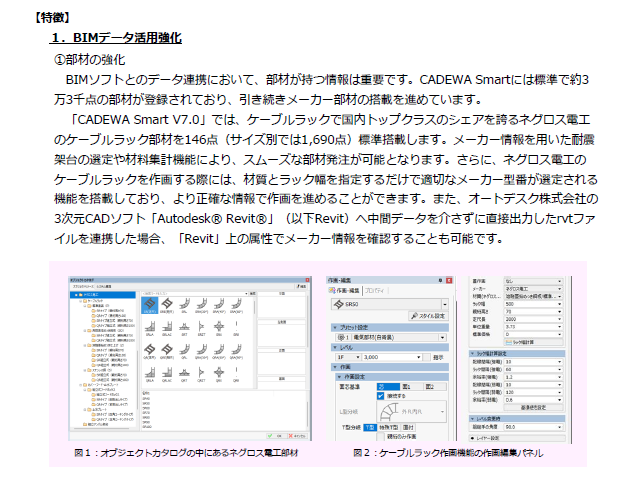Screen dimensions: 627x477
Task: Collapse the プリセット設定 section
Action: pyautogui.click(x=337, y=327)
